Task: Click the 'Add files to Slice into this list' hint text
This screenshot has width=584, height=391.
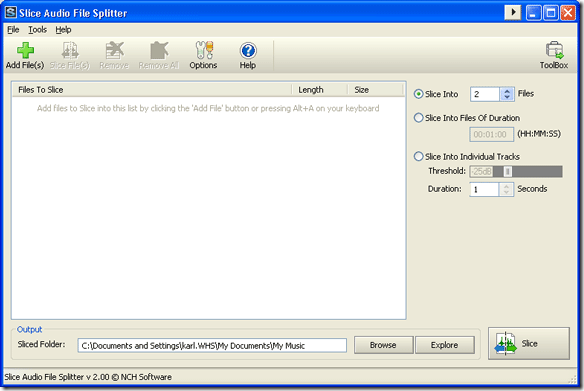Action: (x=208, y=108)
